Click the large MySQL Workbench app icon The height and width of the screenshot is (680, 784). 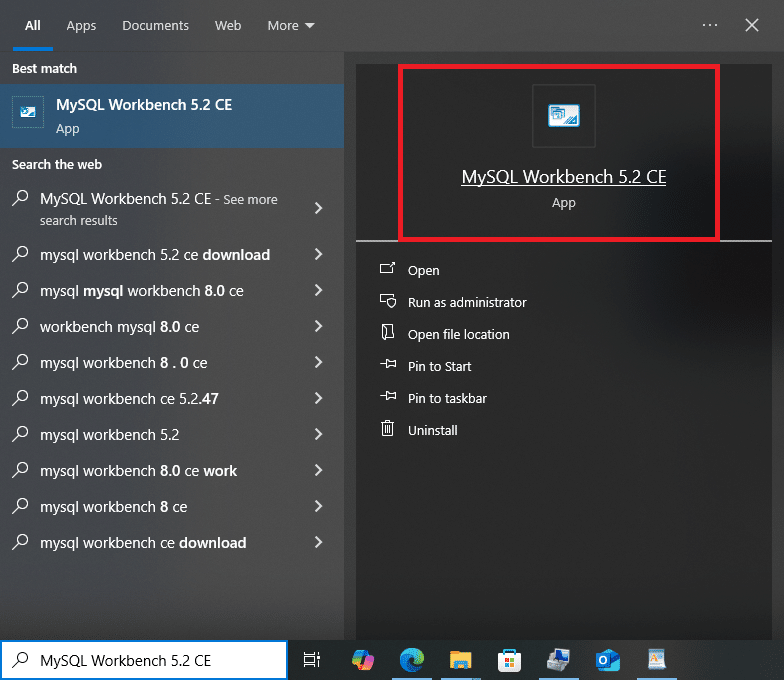coord(564,116)
